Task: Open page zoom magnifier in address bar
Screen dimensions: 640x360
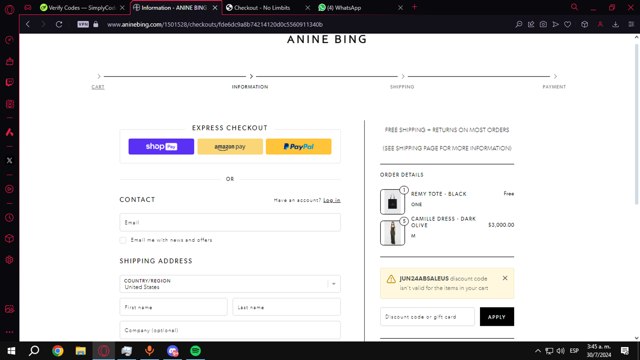Action: pos(519,24)
